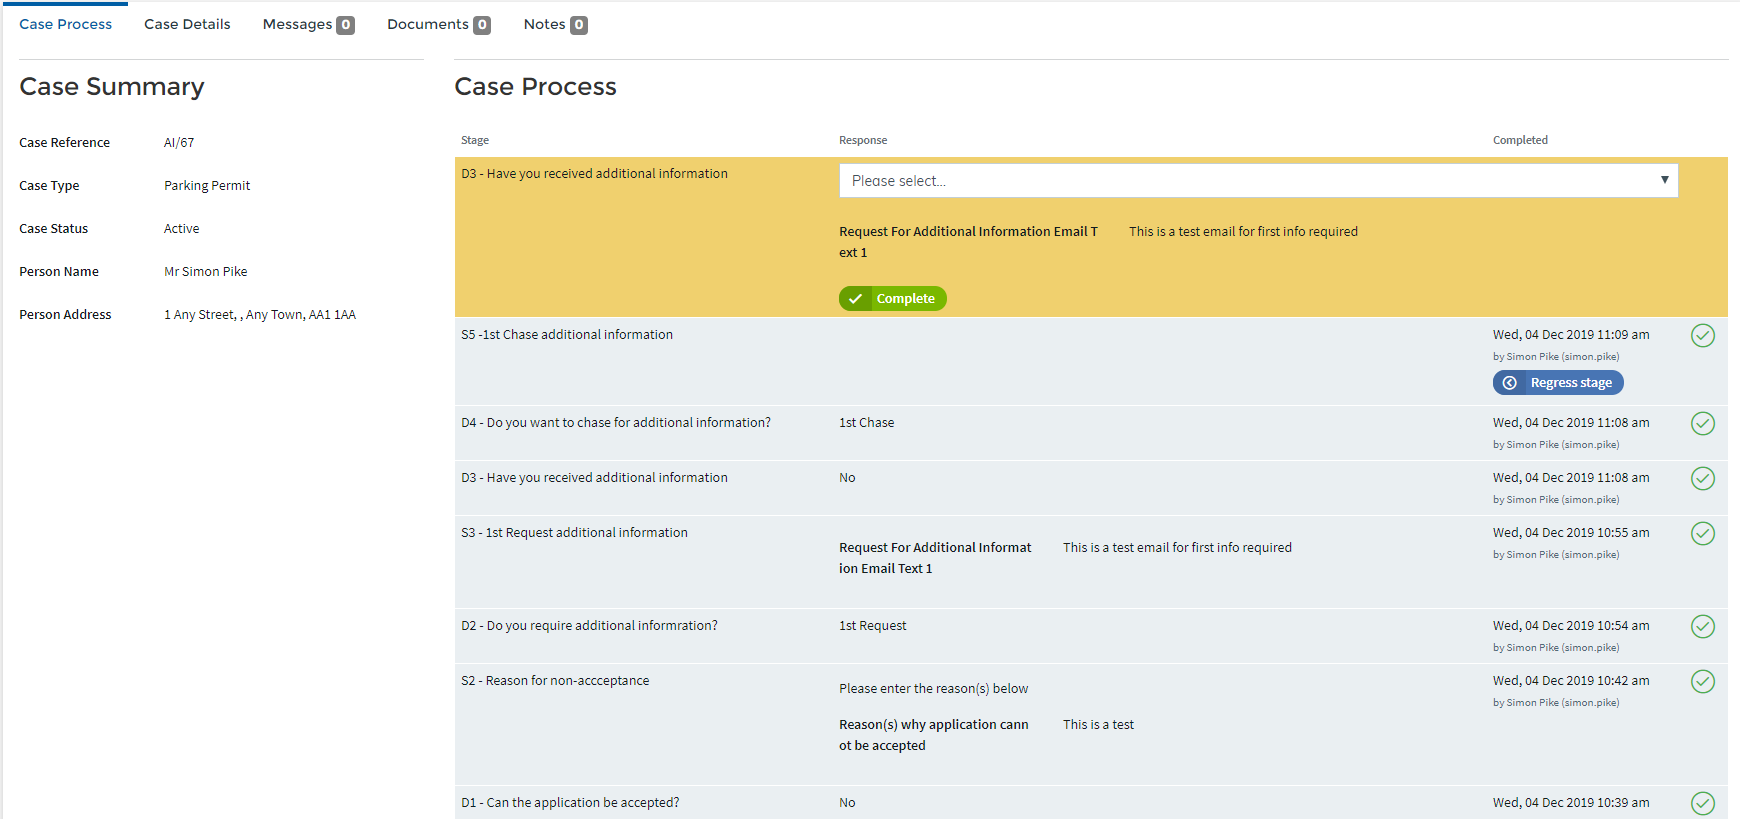This screenshot has height=819, width=1740.
Task: Click the Notes count badge
Action: tap(578, 25)
